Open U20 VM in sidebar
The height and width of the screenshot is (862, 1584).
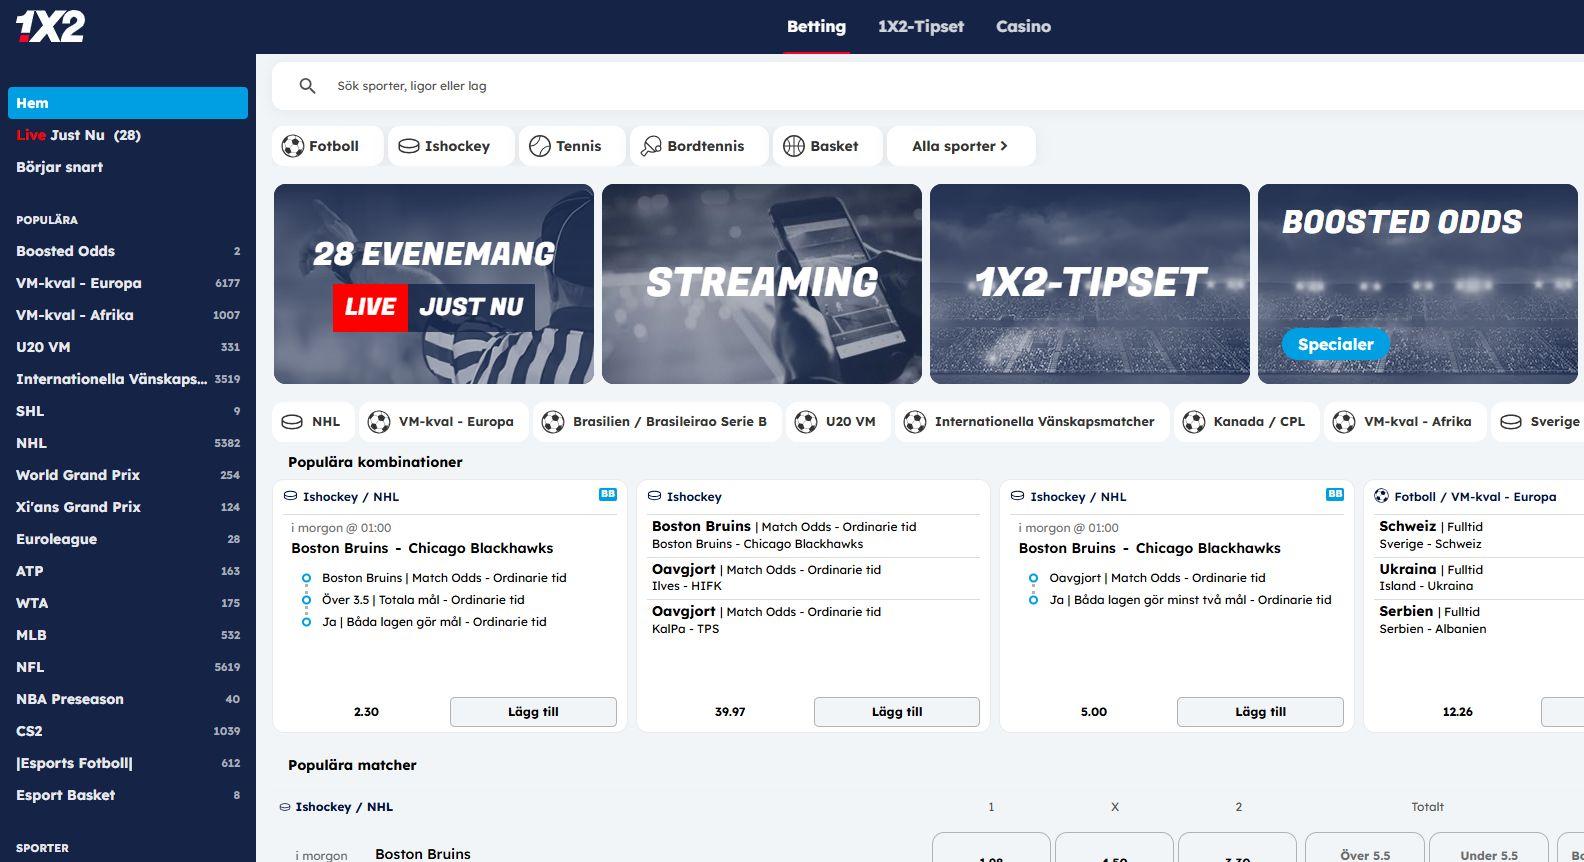point(128,347)
